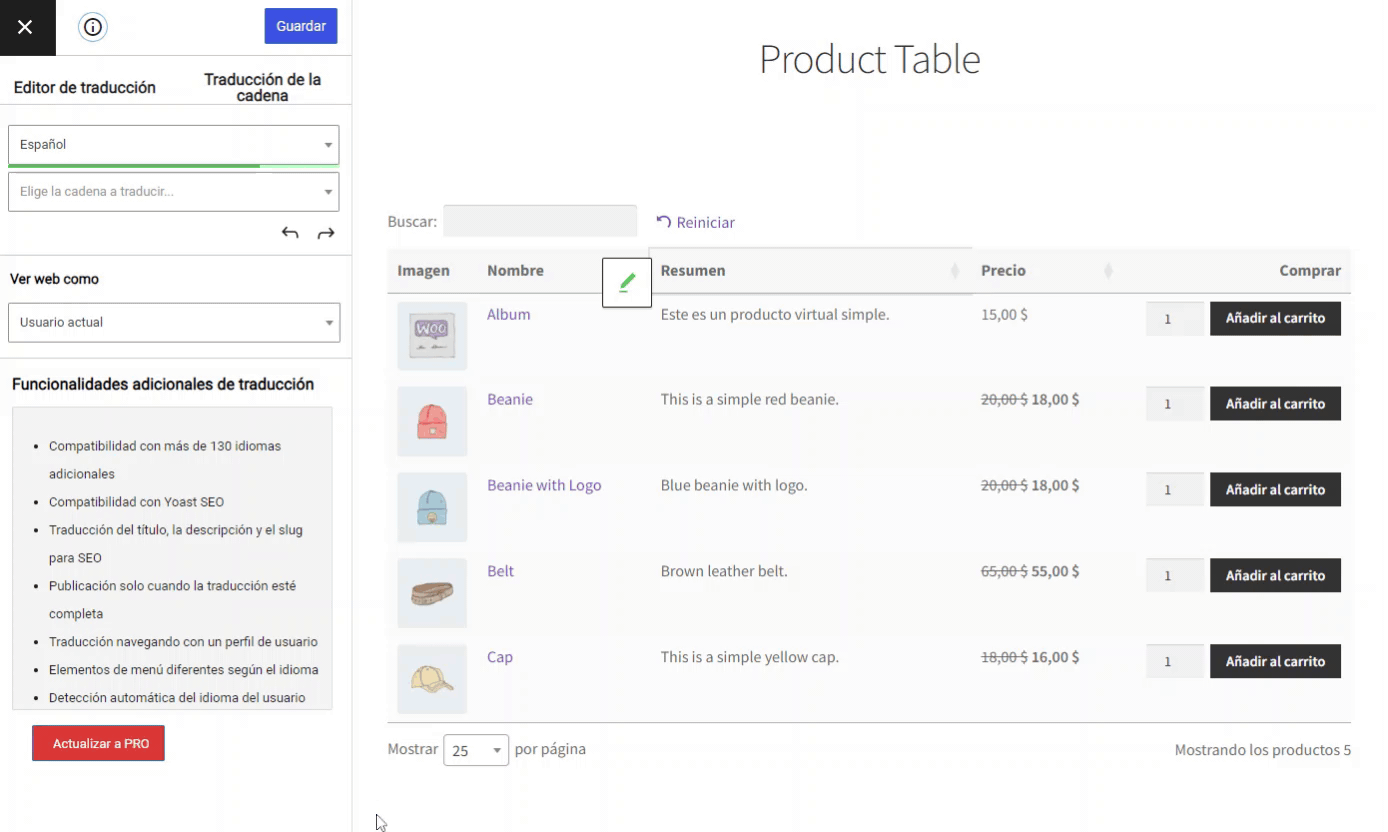
Task: Select the 'Editor de traducción' tab
Action: coord(84,88)
